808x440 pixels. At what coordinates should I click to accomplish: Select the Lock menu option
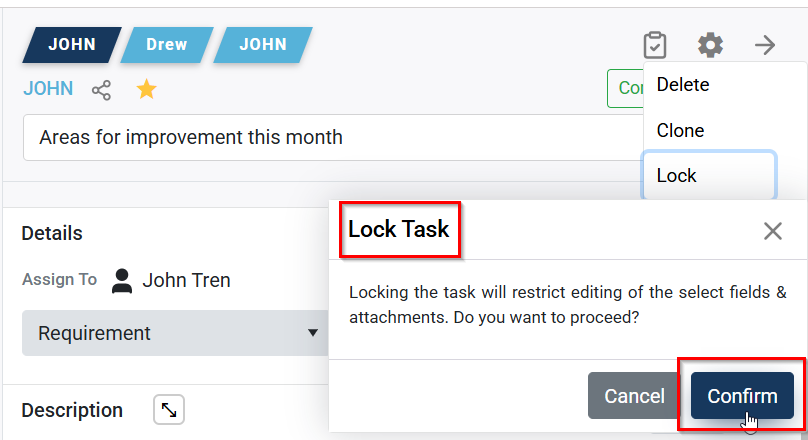[x=677, y=176]
